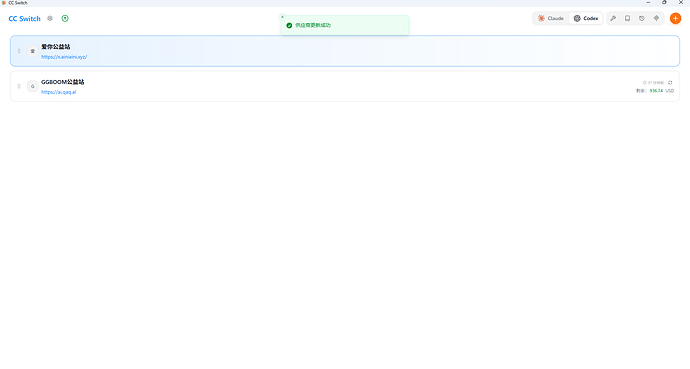Open the wrench tool icon in toolbar
The image size is (690, 369).
click(613, 18)
